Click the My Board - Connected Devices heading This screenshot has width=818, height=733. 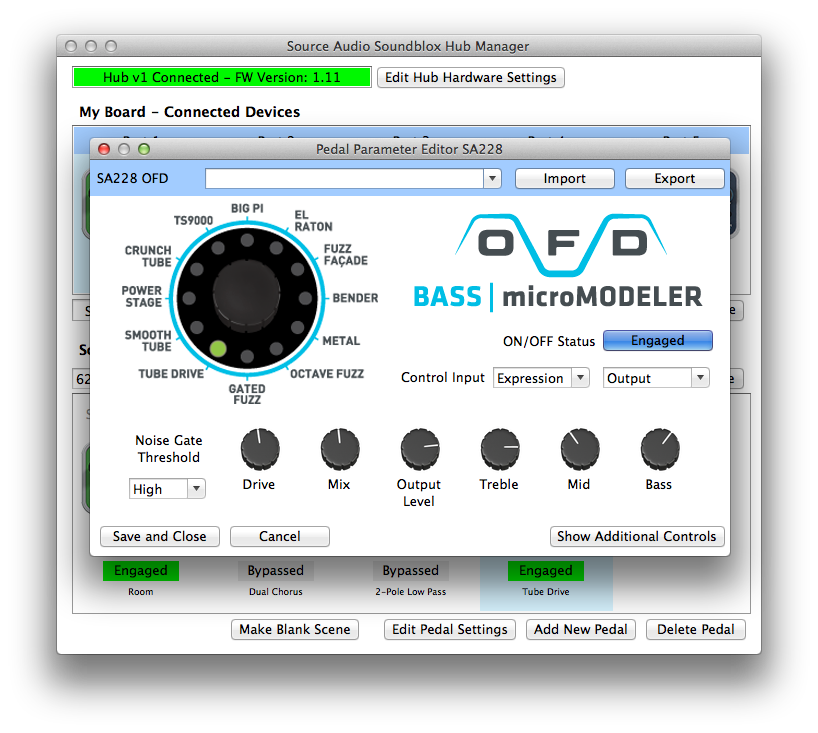click(x=189, y=112)
